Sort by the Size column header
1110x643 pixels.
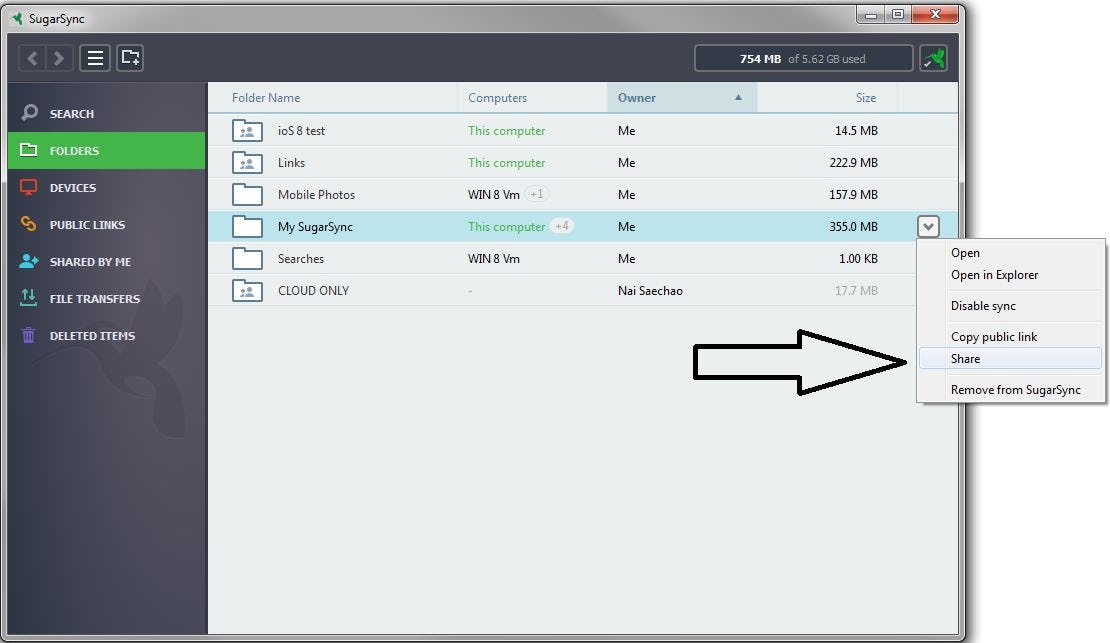865,98
